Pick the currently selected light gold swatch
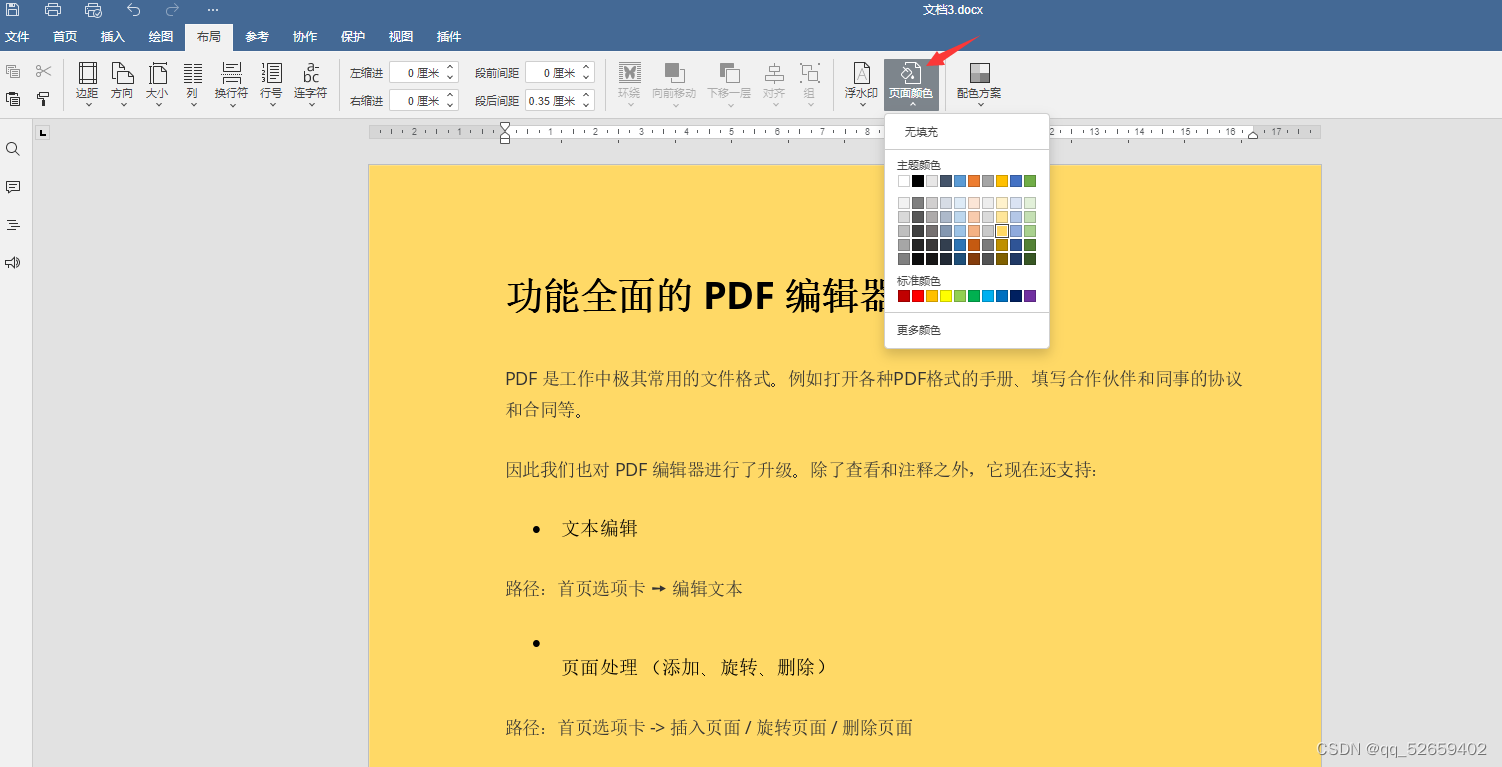The width and height of the screenshot is (1502, 767). point(1002,231)
